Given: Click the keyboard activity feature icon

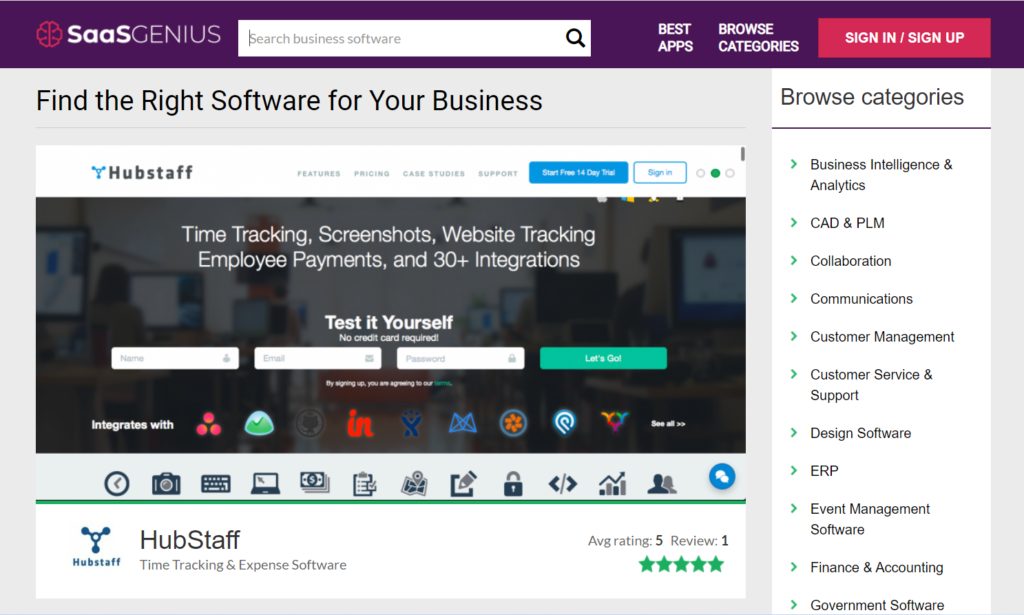Looking at the screenshot, I should coord(216,484).
